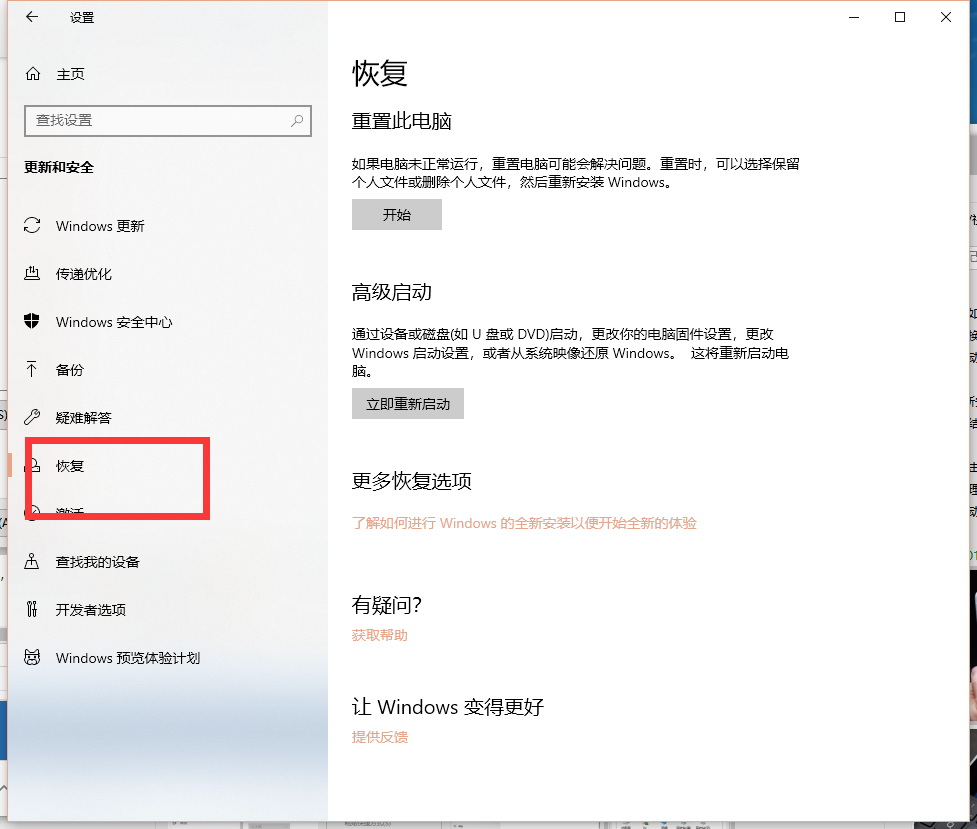Open the 疑难解答 page
The image size is (977, 829).
tap(84, 418)
